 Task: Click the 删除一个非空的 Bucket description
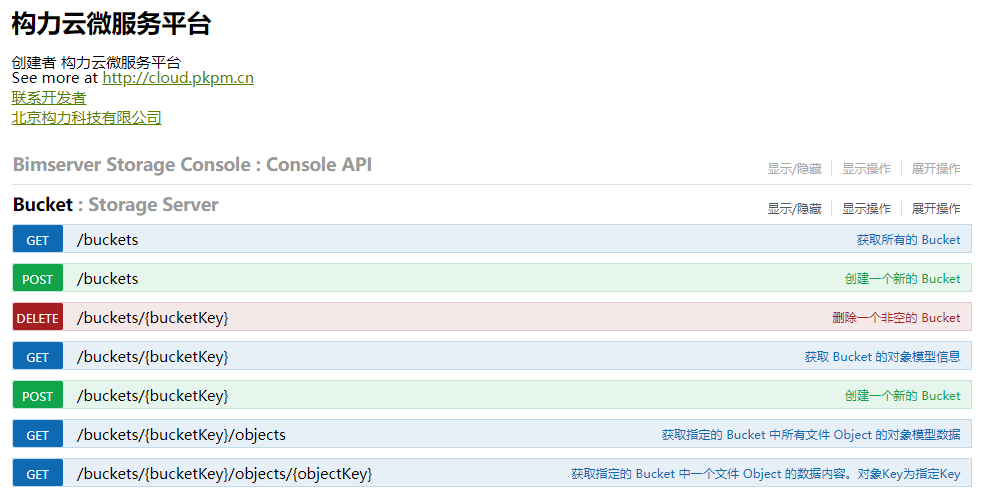pos(896,317)
